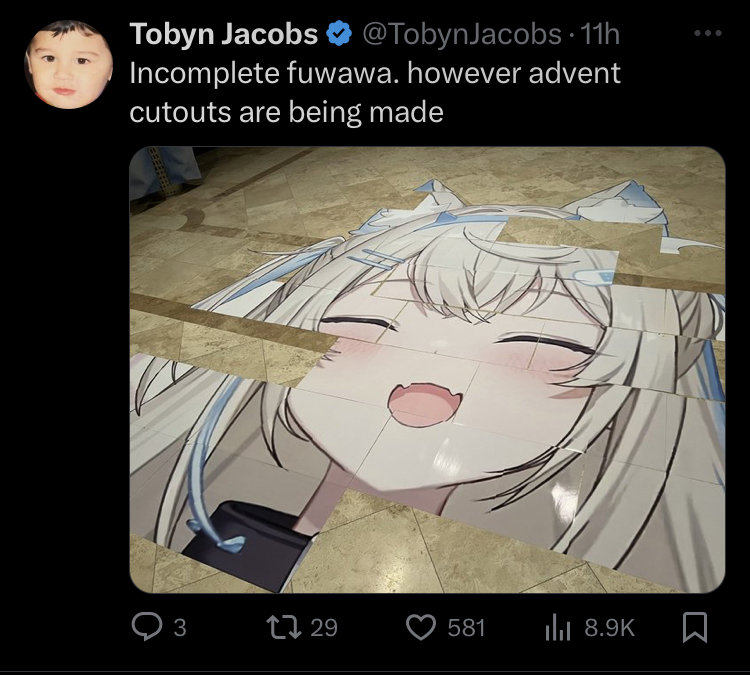
Task: Click the 11h timestamp link
Action: [600, 34]
